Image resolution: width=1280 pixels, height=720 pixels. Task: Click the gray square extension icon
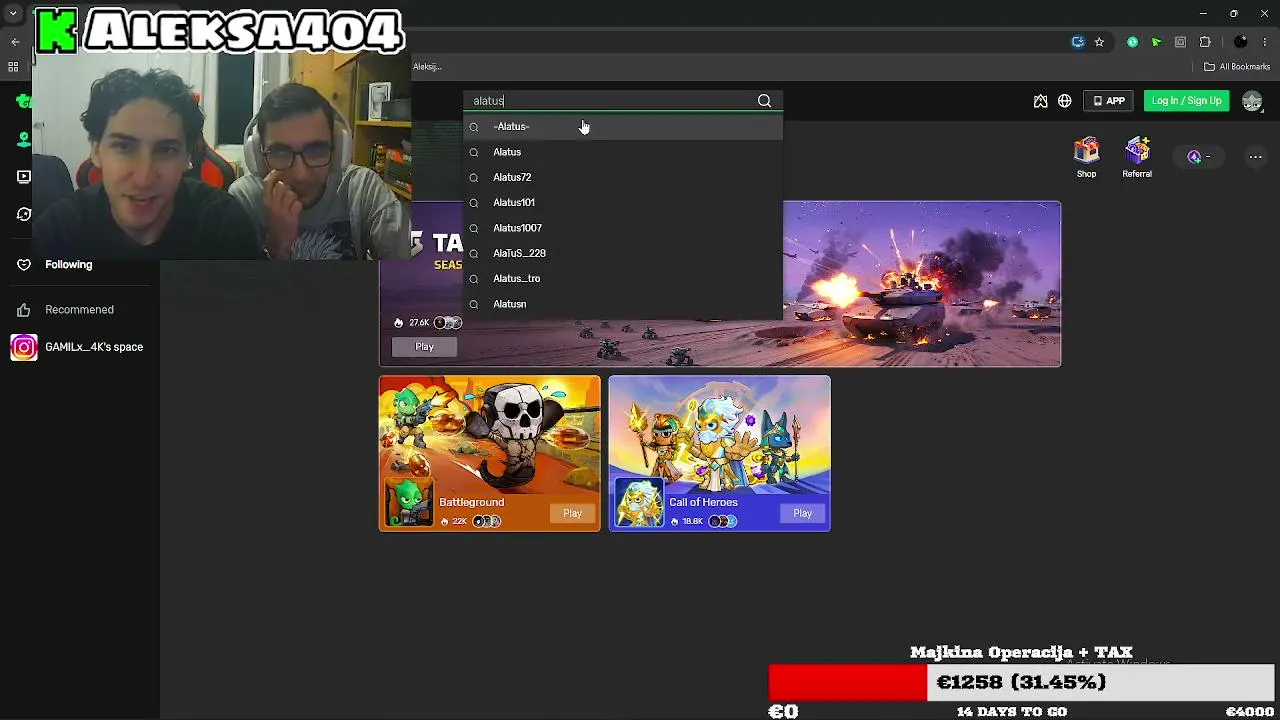click(1180, 42)
